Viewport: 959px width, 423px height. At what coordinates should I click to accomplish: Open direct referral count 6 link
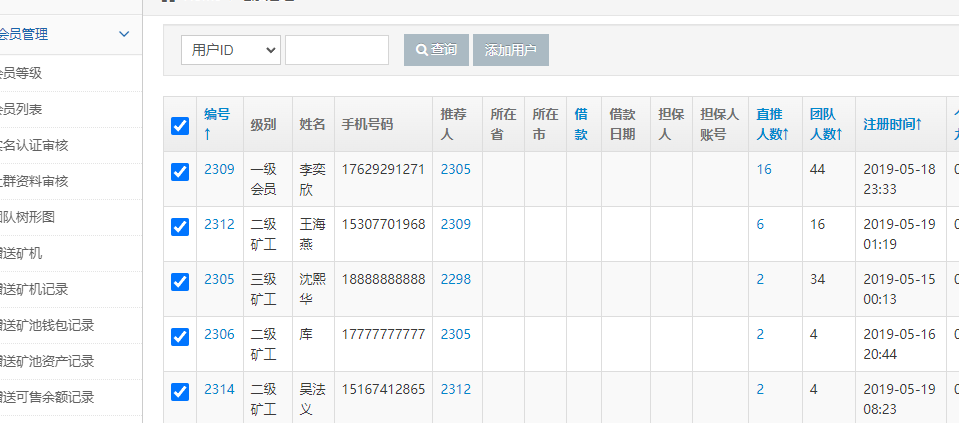[760, 224]
